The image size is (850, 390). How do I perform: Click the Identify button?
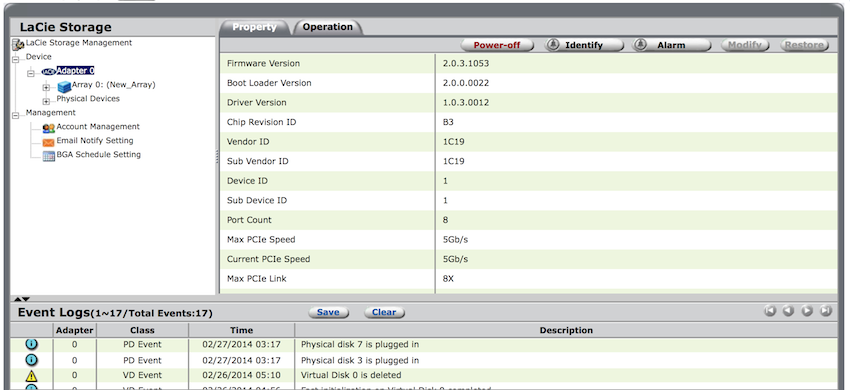tap(584, 45)
